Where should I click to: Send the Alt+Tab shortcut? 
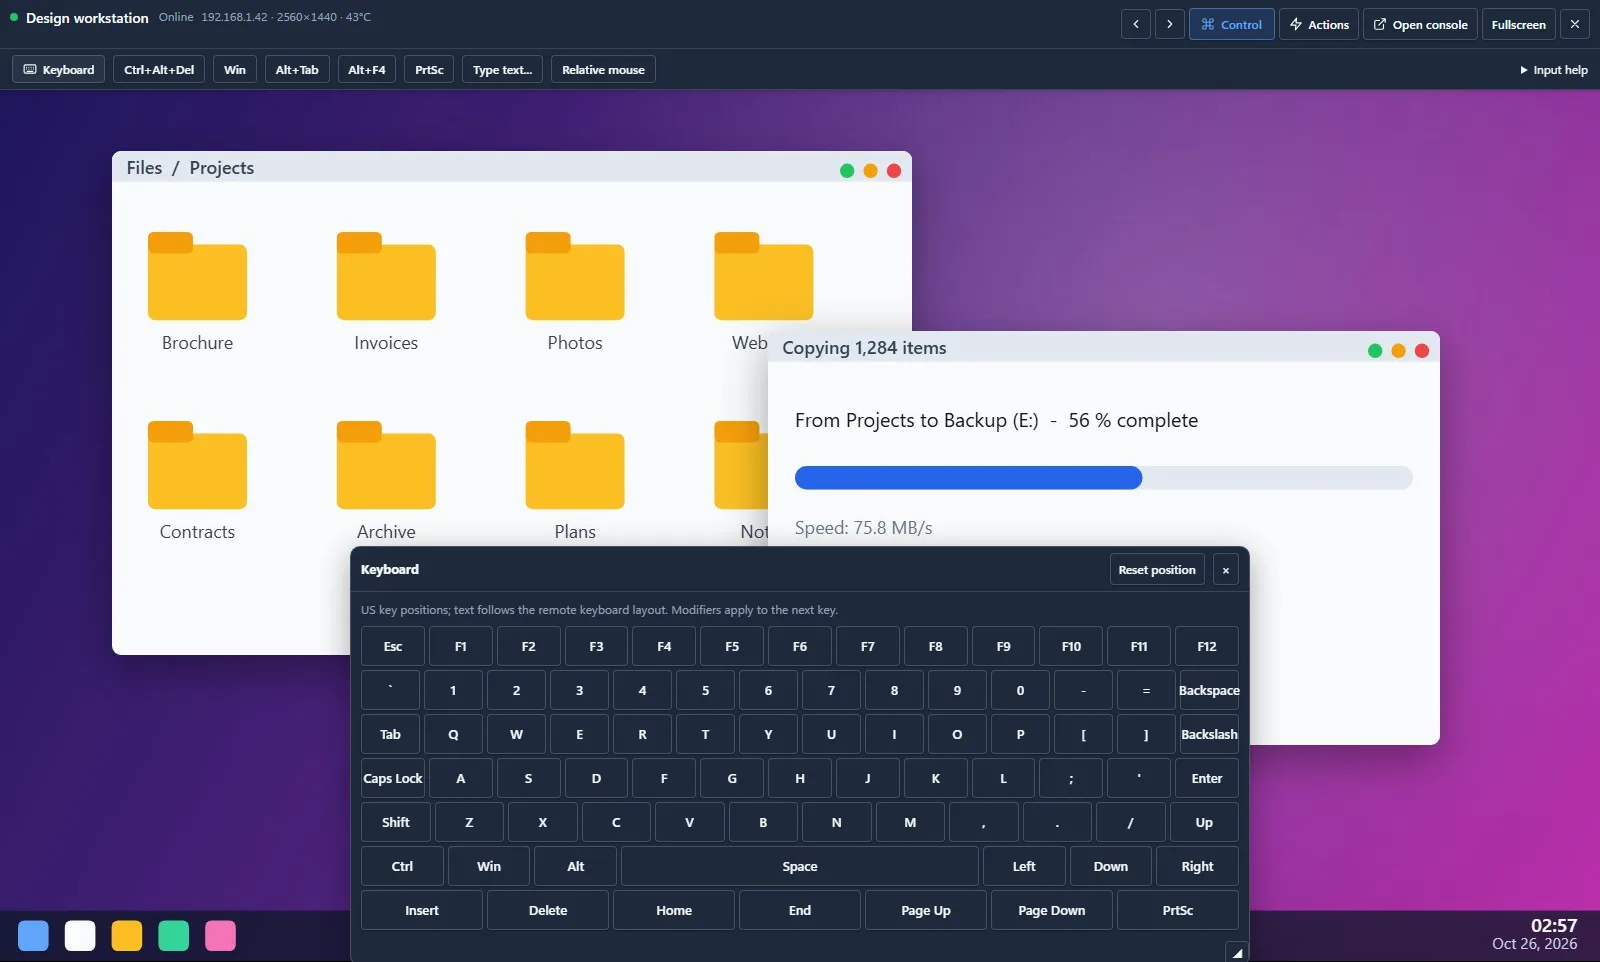click(x=297, y=70)
